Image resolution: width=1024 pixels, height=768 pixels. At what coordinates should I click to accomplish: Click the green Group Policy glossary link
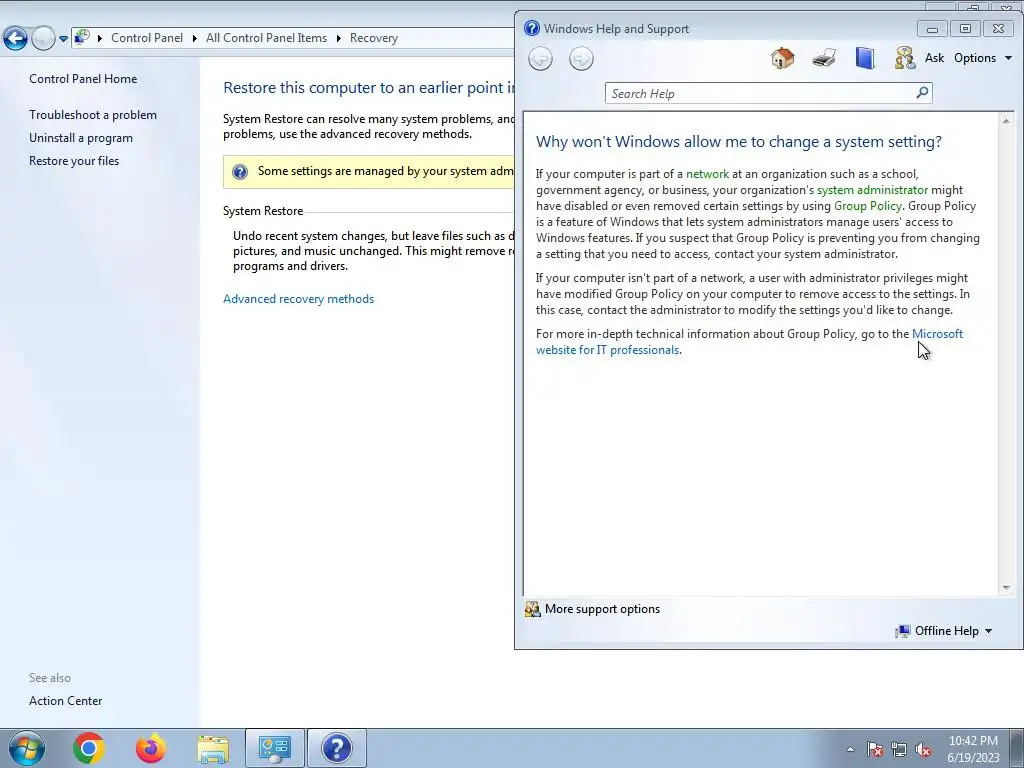[867, 206]
